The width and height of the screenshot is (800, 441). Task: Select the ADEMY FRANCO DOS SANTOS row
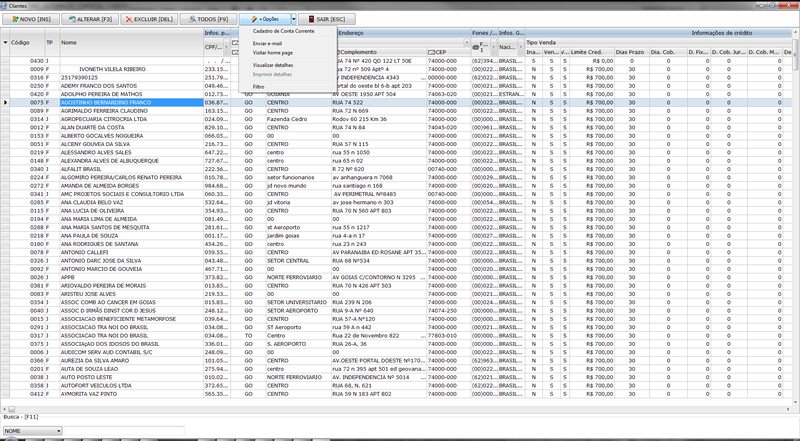point(100,85)
